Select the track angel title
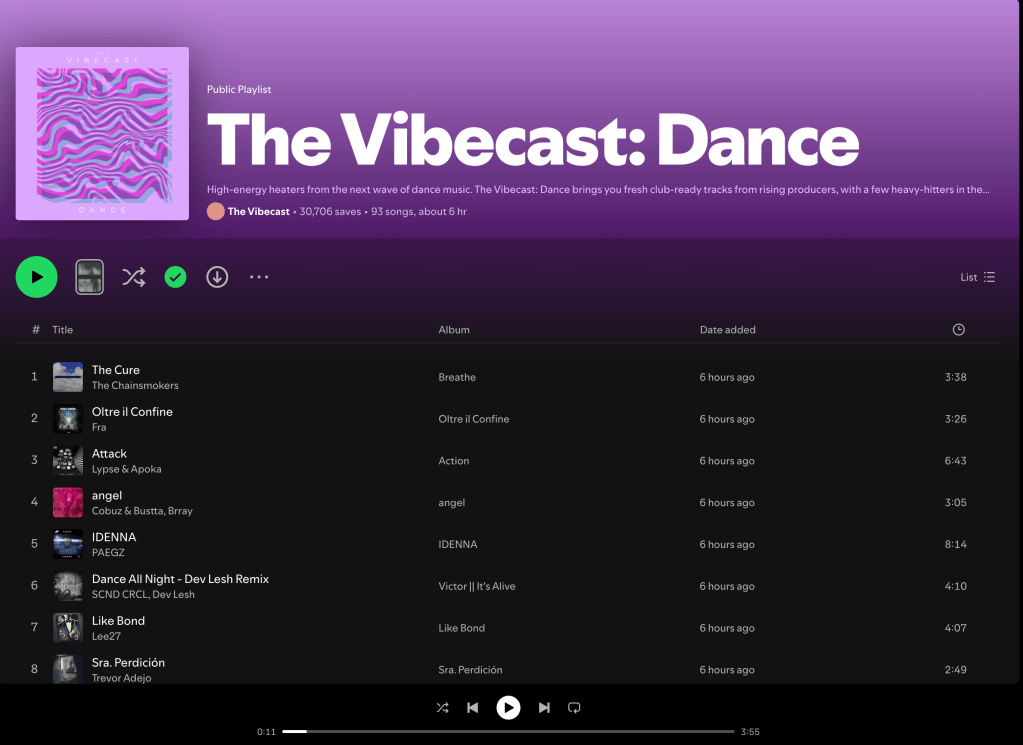Viewport: 1023px width, 745px height. [x=107, y=495]
